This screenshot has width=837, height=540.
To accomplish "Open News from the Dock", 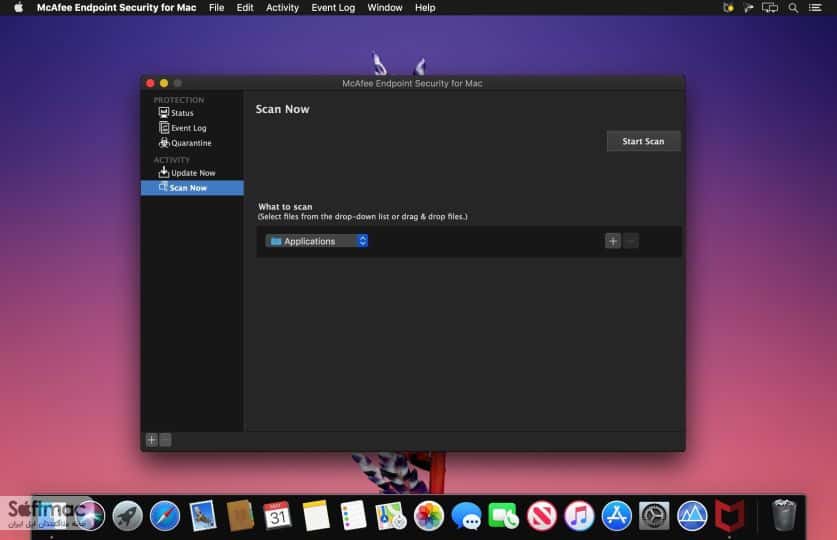I will coord(541,516).
